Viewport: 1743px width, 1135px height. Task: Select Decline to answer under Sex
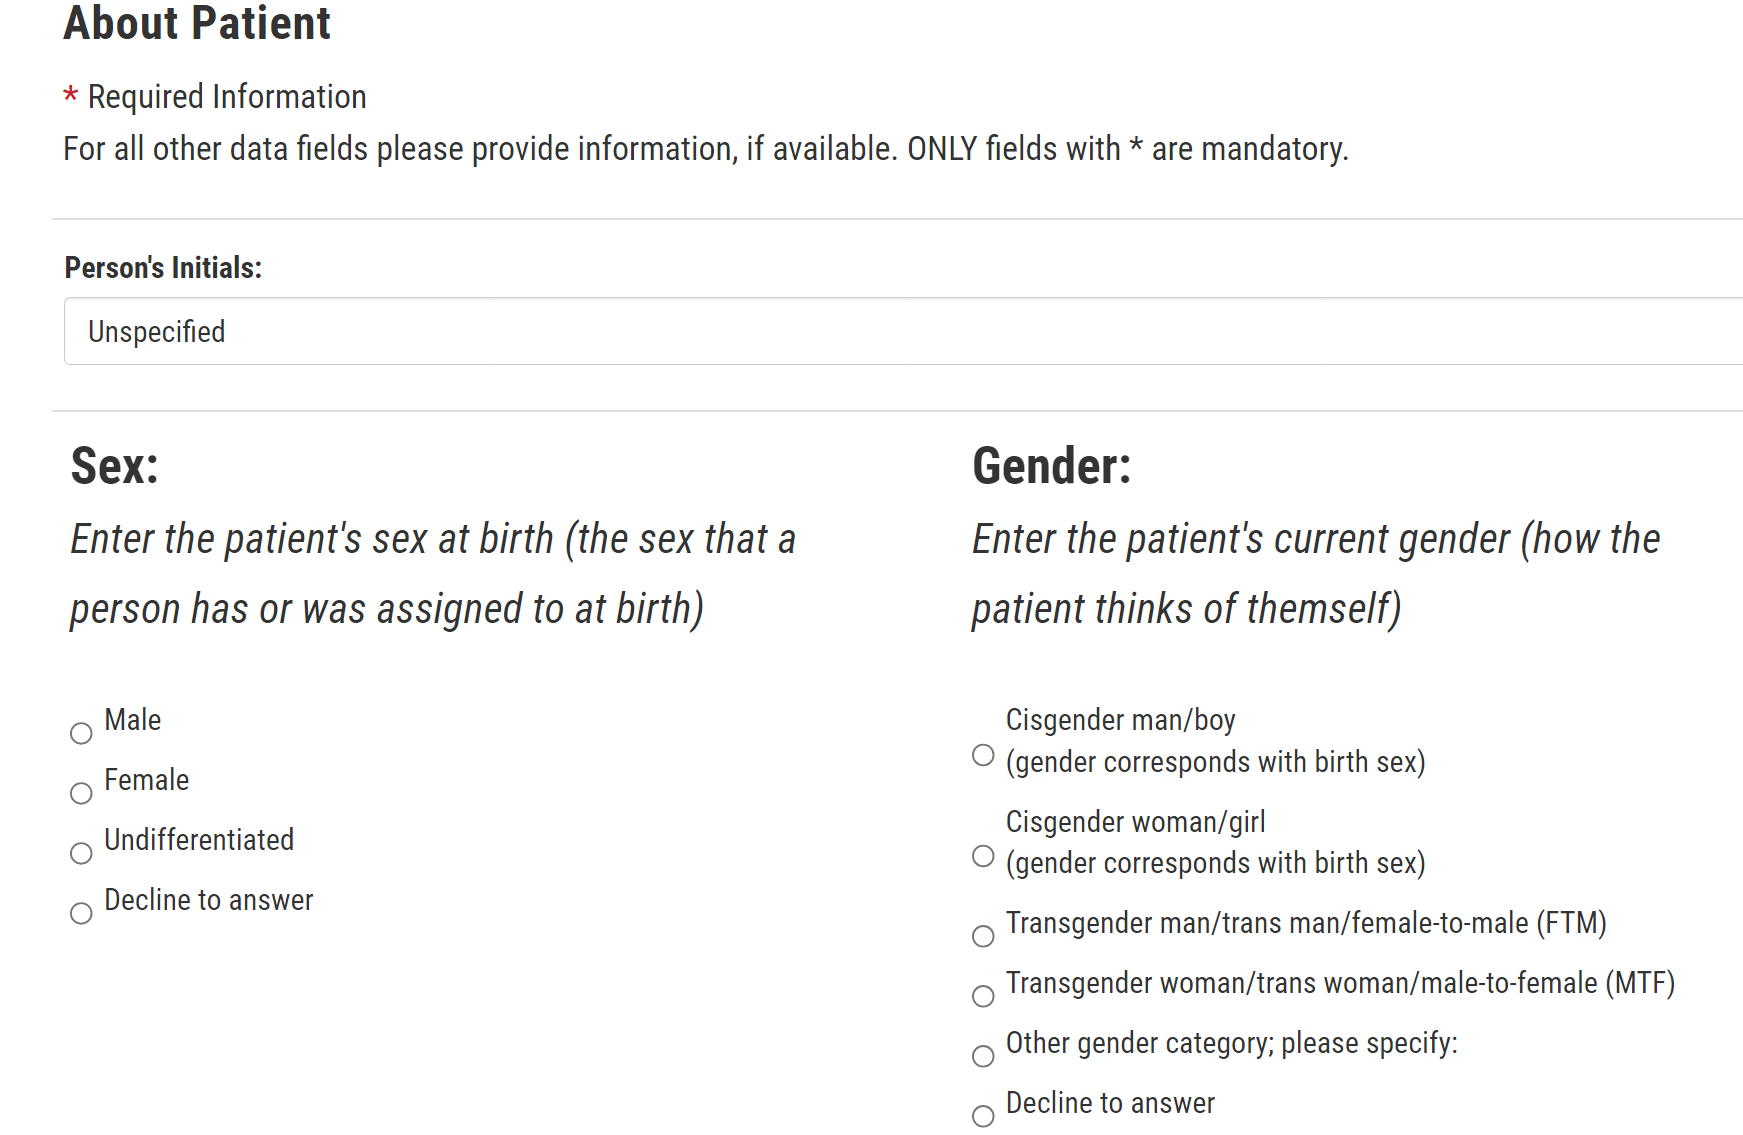(81, 913)
